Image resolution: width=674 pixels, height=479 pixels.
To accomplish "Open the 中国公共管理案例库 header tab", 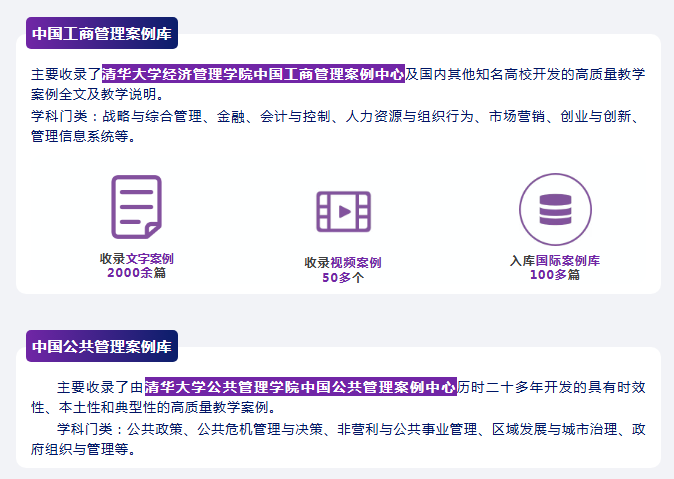I will pyautogui.click(x=101, y=347).
